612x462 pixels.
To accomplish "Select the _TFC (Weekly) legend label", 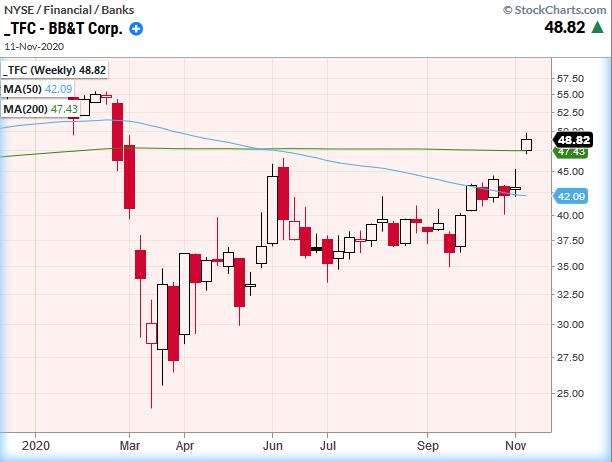I will (x=54, y=70).
